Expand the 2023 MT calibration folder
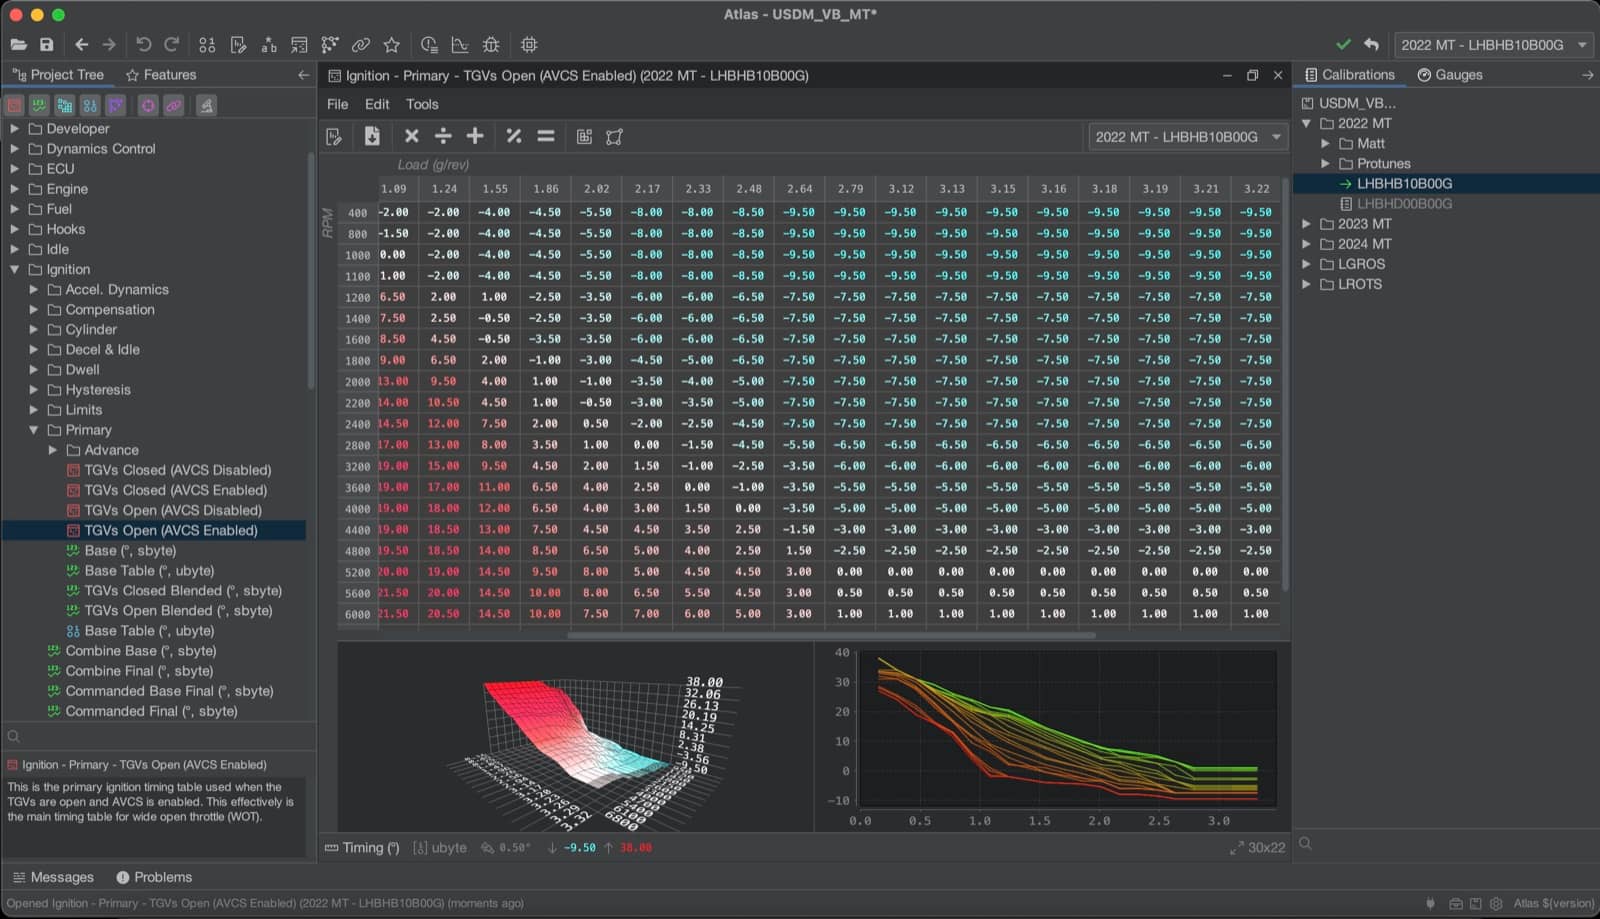The width and height of the screenshot is (1600, 919). (1306, 224)
